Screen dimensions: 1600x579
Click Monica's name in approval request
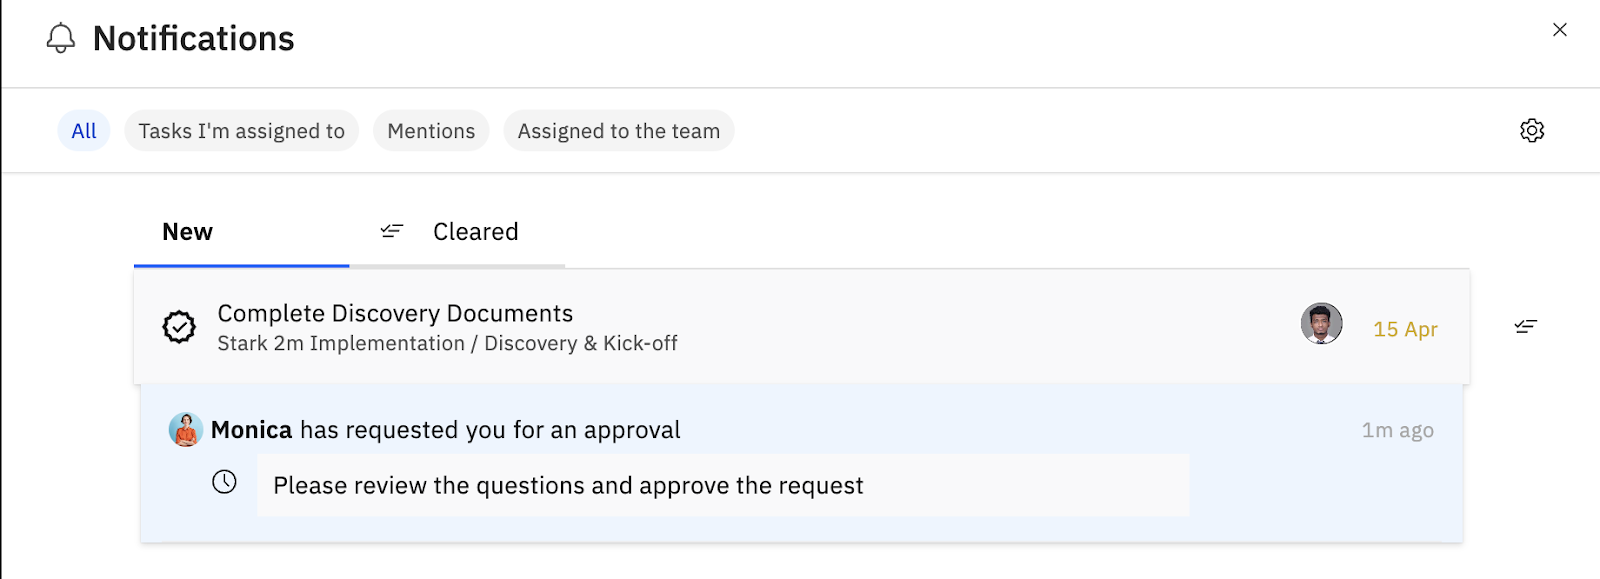tap(251, 430)
